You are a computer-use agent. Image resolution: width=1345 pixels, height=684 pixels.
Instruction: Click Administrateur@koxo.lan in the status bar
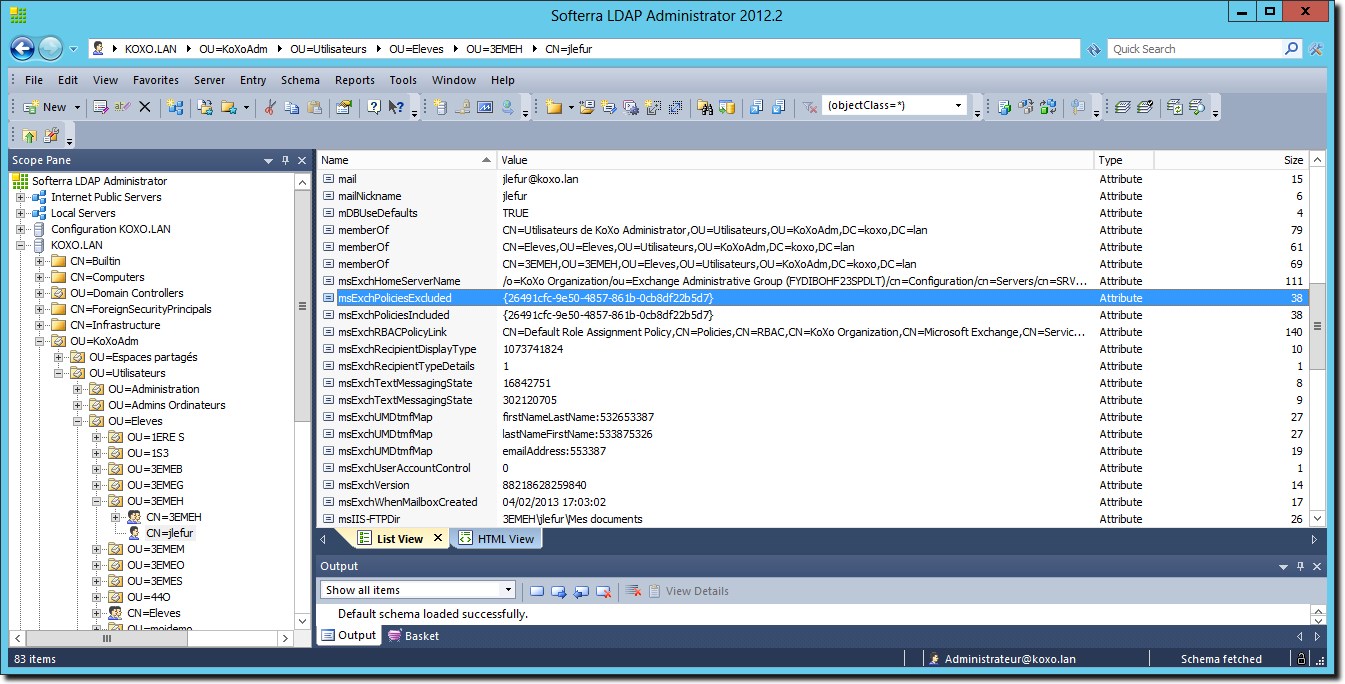pos(1010,659)
